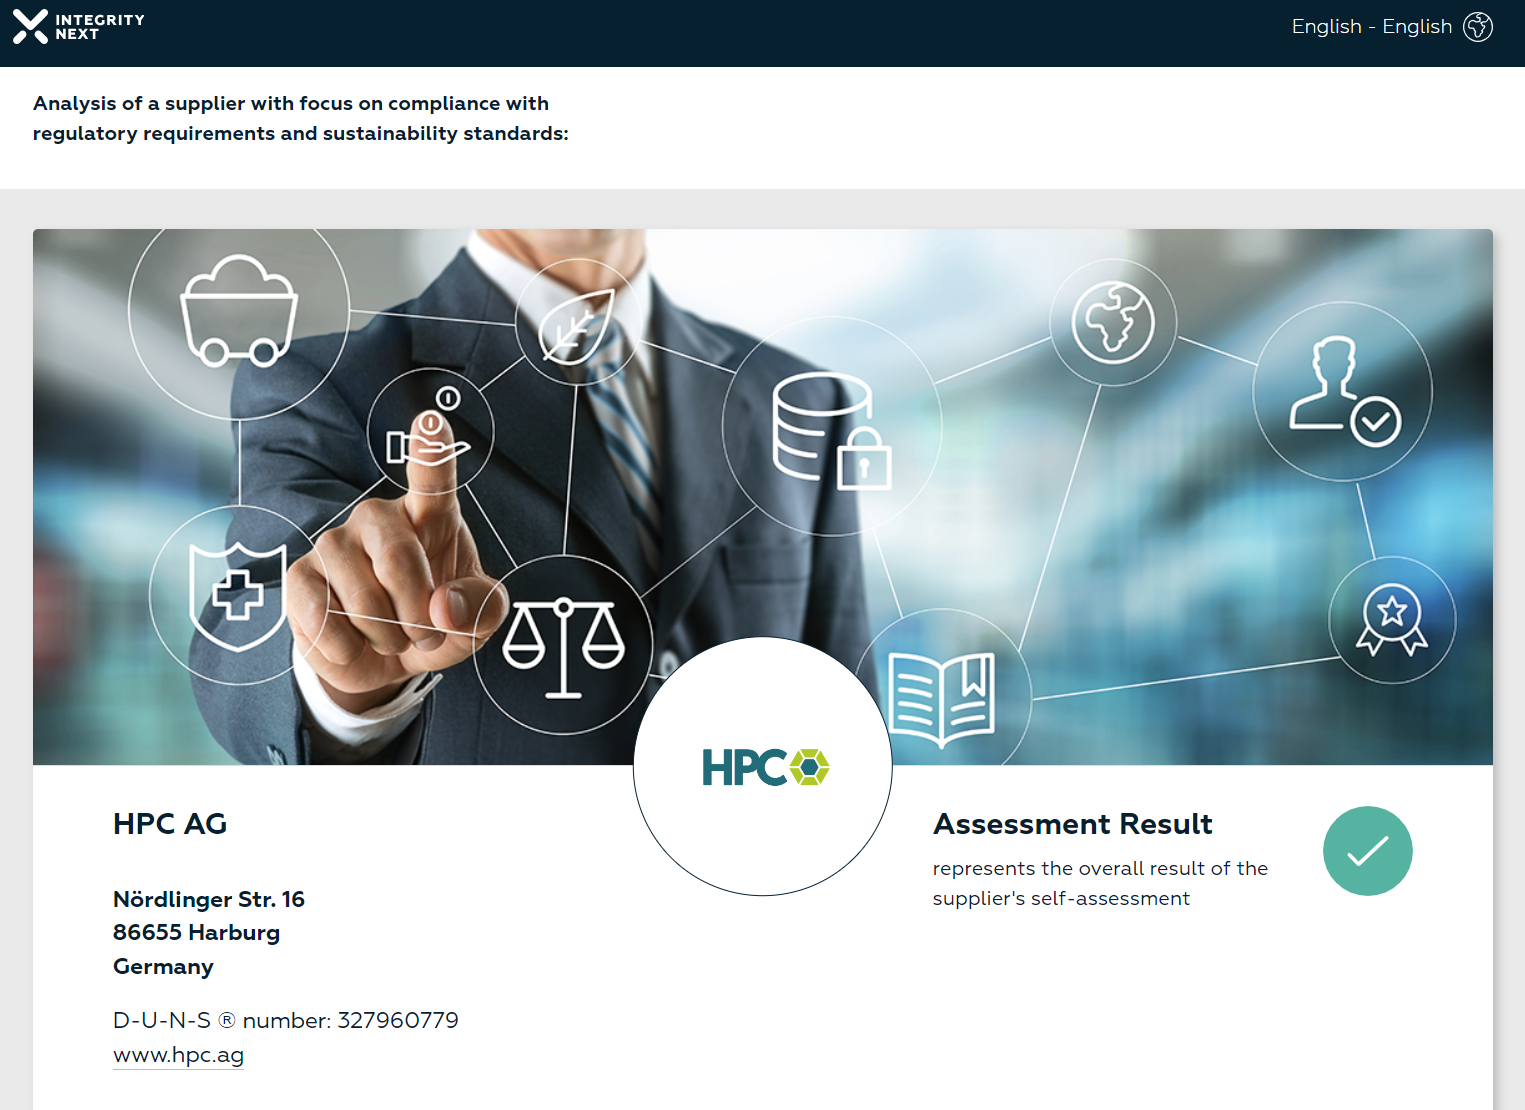Image resolution: width=1525 pixels, height=1110 pixels.
Task: Open the www.hpc.ag website link
Action: (178, 1055)
